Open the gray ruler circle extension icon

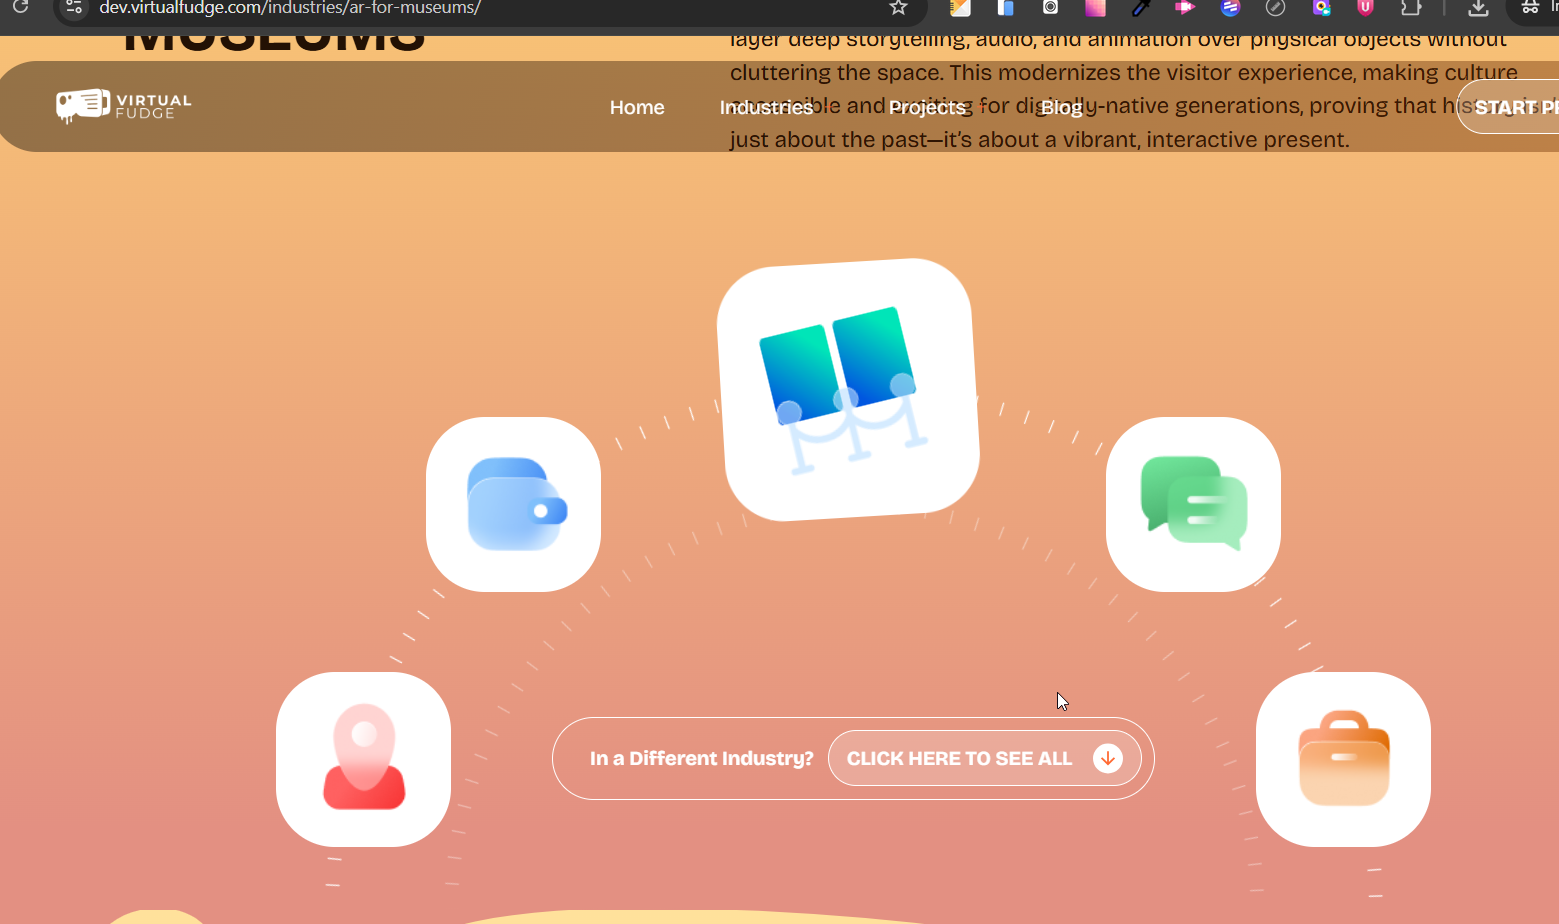(x=1275, y=7)
